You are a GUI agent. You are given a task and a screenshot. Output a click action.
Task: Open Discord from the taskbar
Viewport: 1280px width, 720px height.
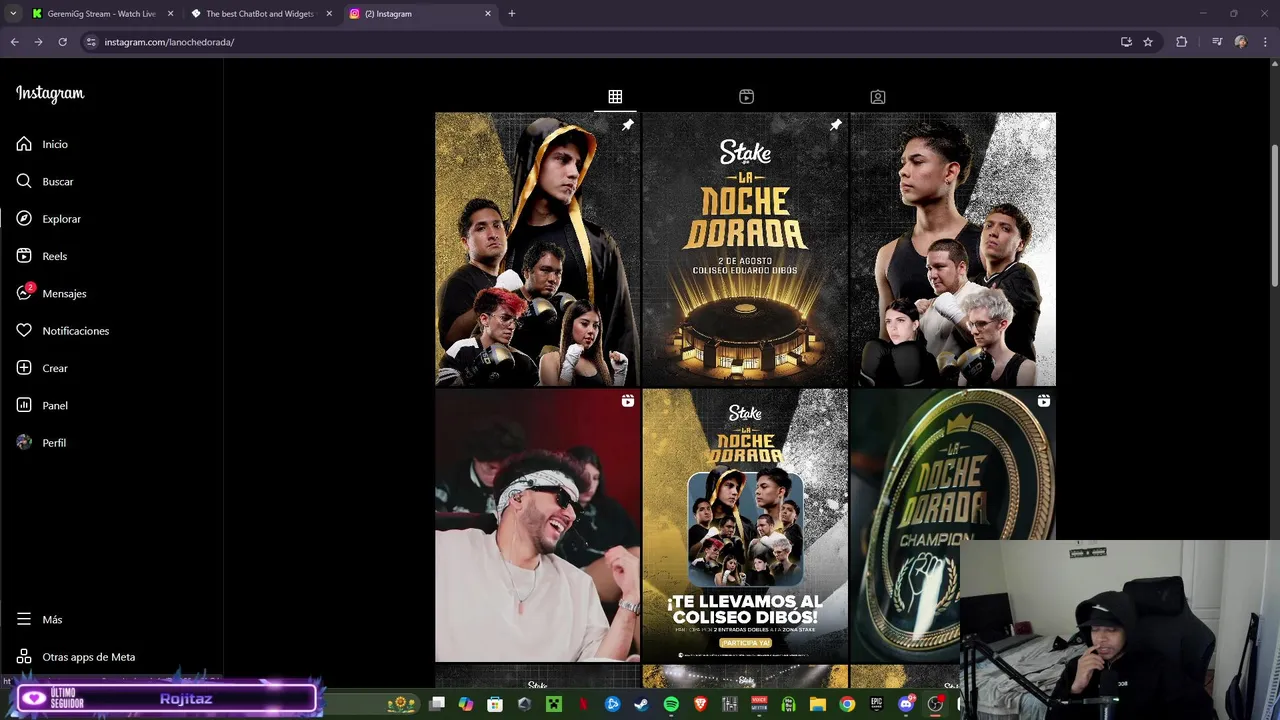906,704
